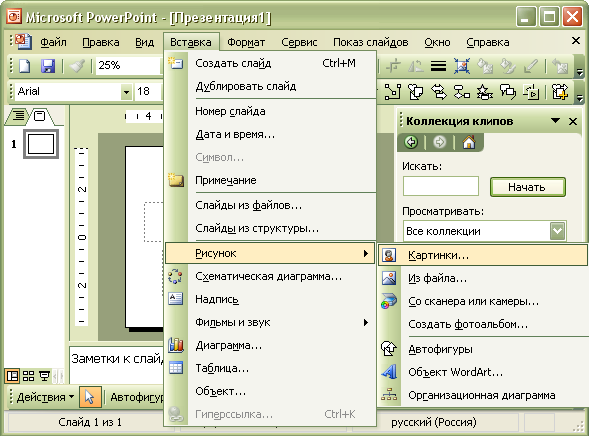Select Со сканера или камеры option

pyautogui.click(x=483, y=301)
